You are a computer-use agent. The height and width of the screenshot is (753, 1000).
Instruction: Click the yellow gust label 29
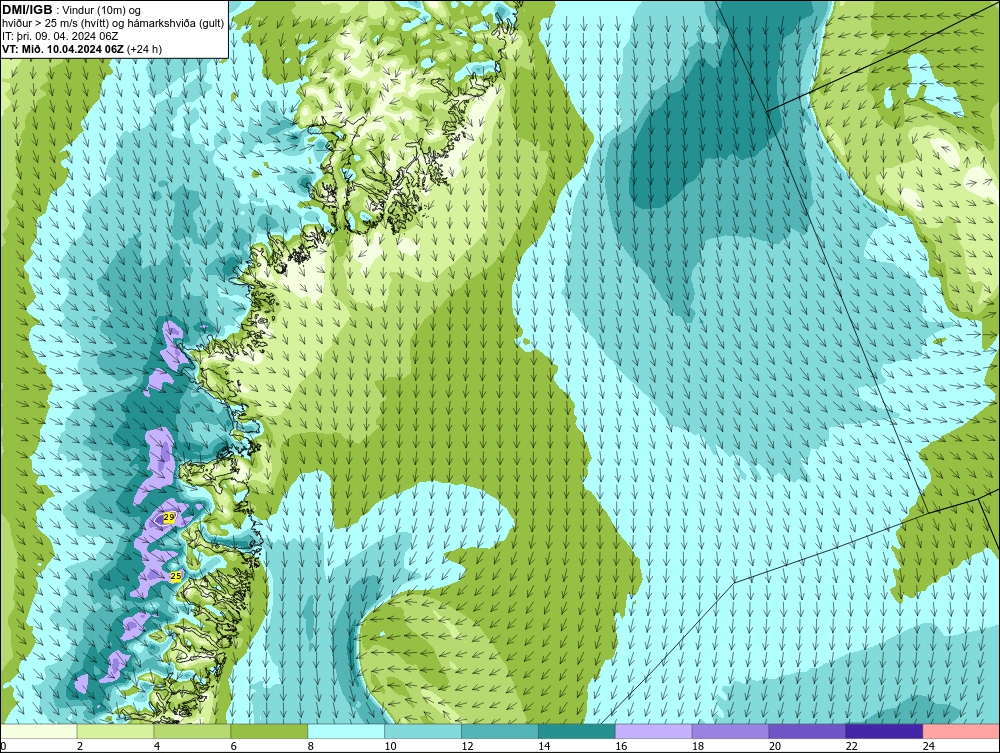point(169,518)
